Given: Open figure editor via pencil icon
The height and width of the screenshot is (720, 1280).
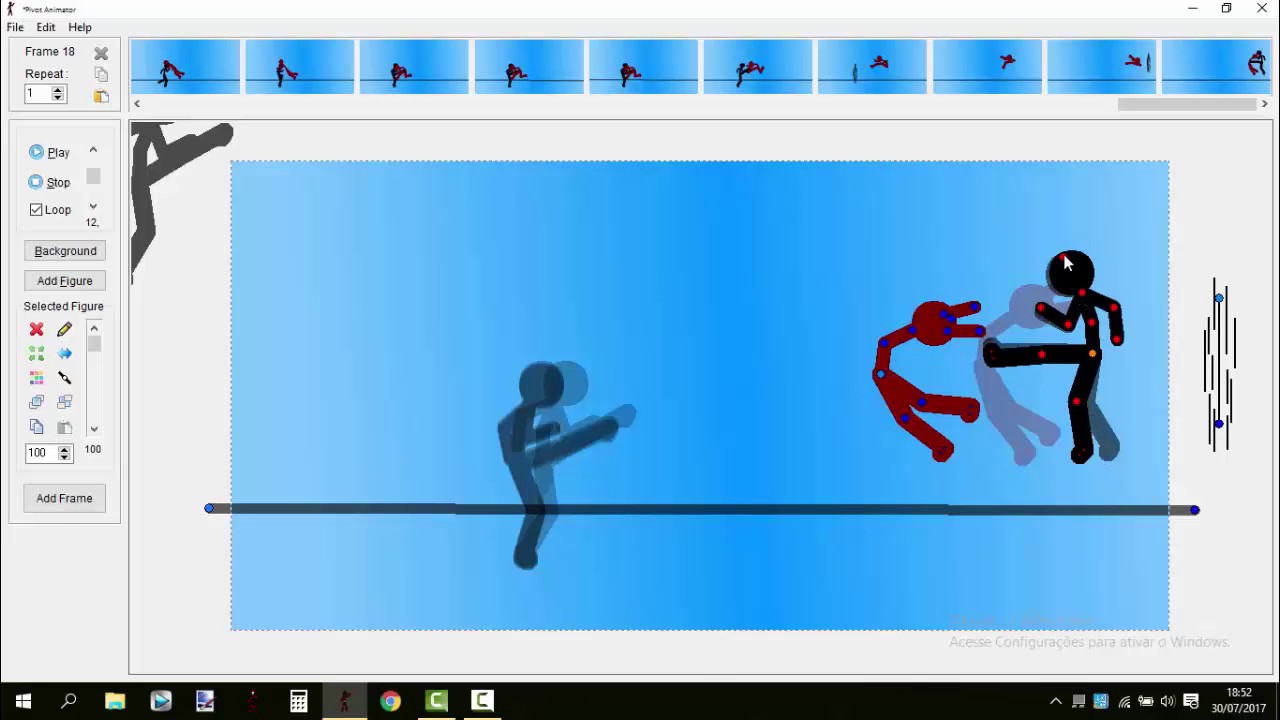Looking at the screenshot, I should 65,329.
